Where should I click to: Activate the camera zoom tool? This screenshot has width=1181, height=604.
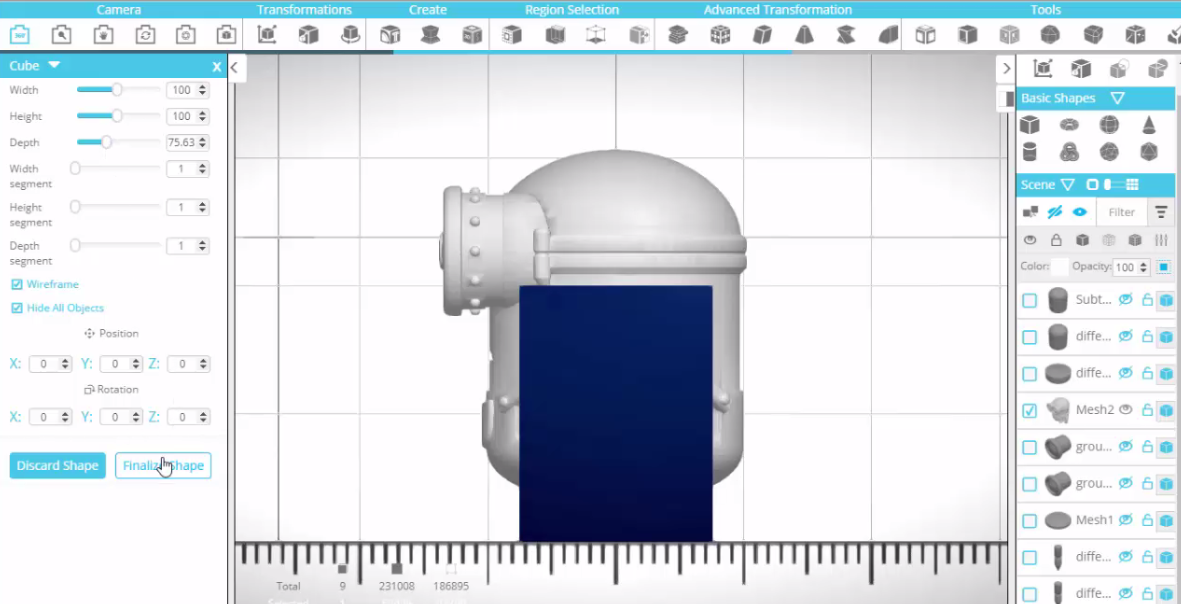61,35
